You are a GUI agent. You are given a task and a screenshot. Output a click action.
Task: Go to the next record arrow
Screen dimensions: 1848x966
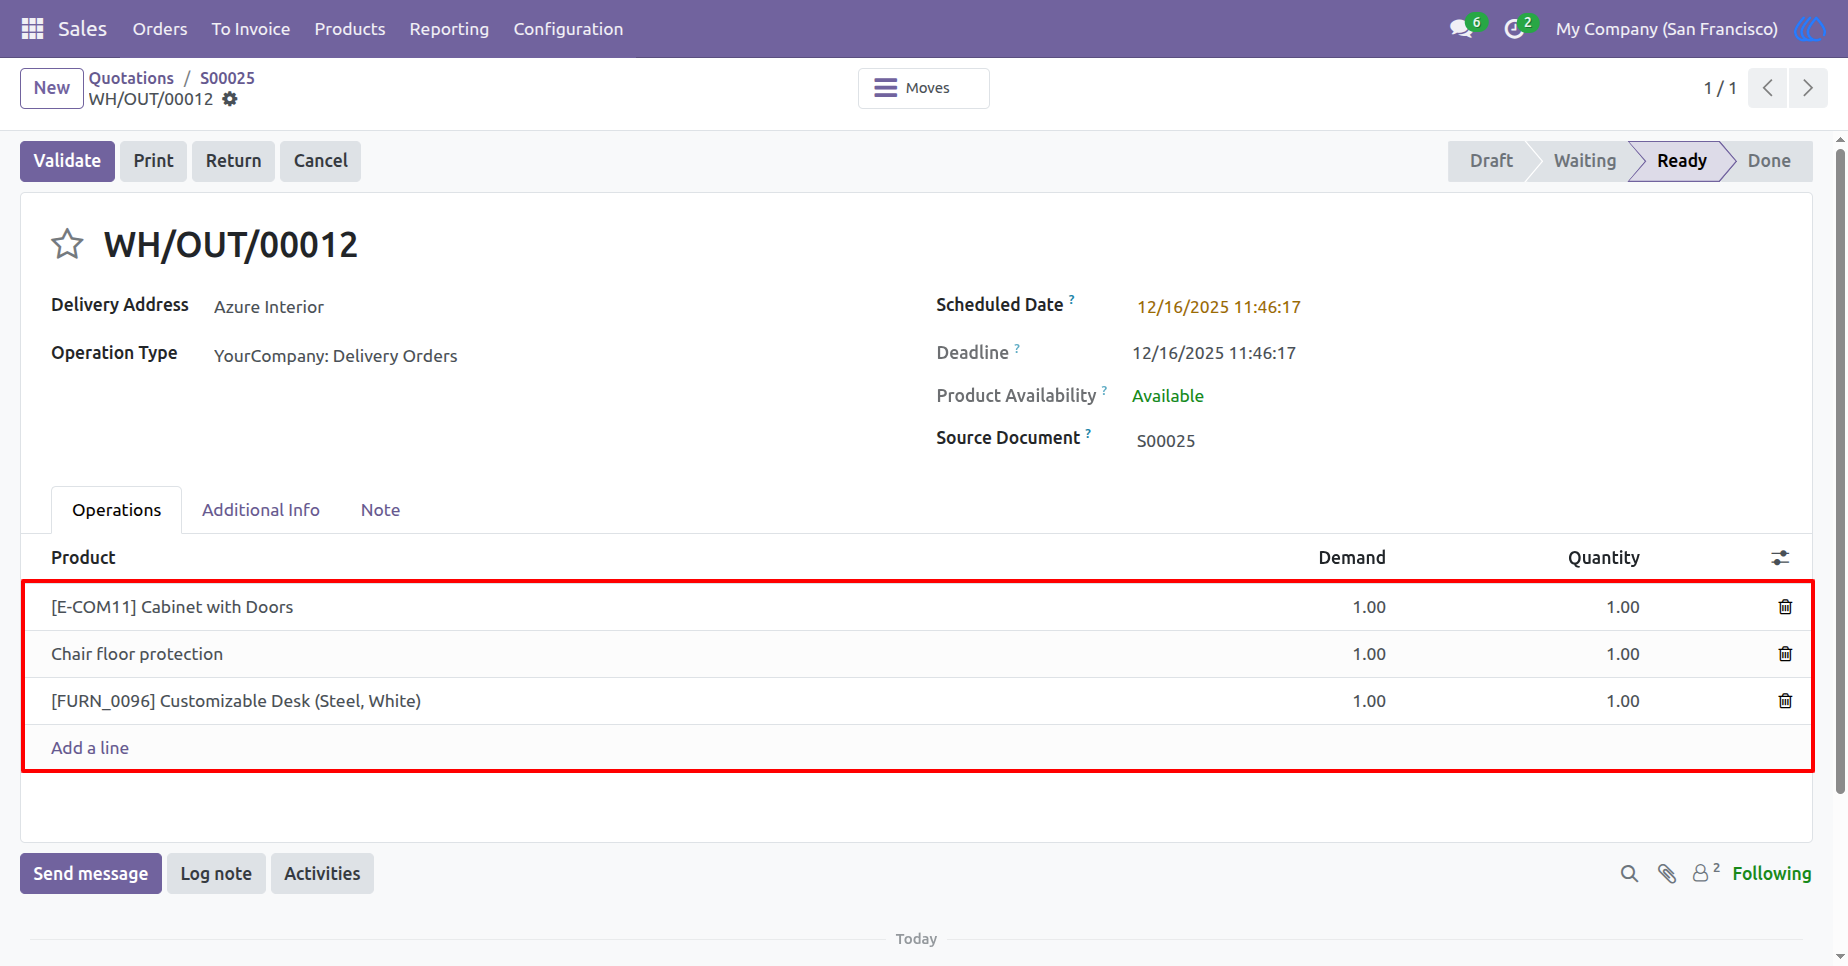point(1808,88)
